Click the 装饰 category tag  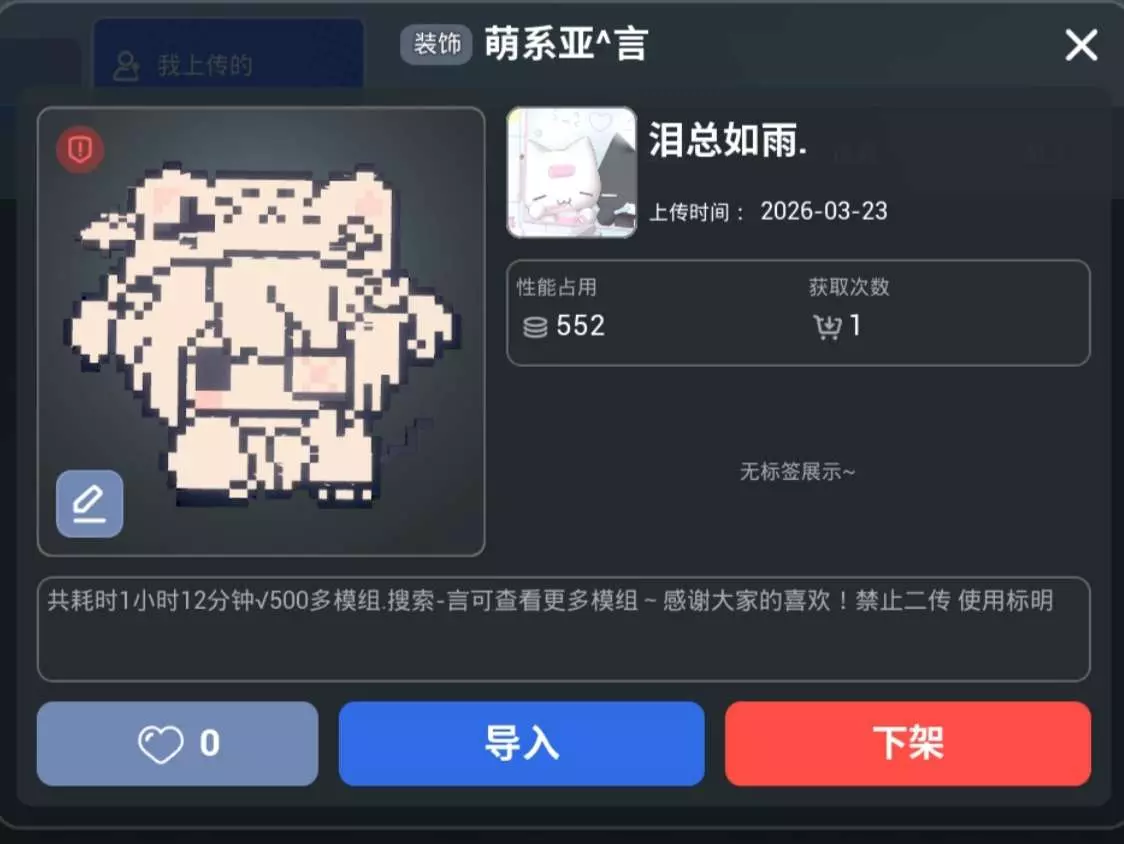click(436, 44)
